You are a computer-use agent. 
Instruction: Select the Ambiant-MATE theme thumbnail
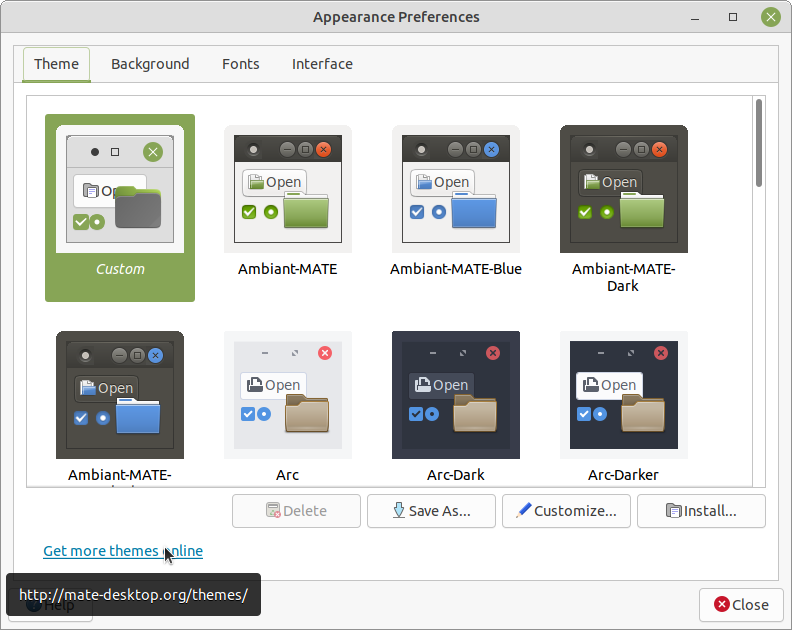coord(288,189)
